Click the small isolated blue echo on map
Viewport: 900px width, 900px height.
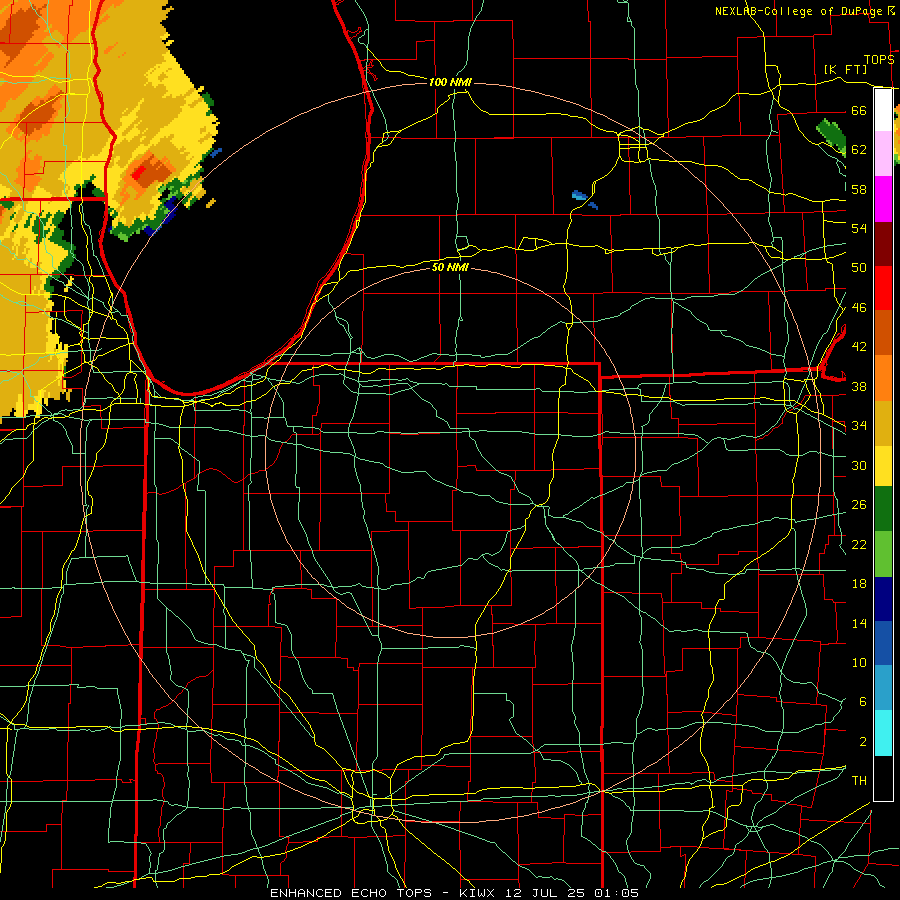(x=581, y=196)
